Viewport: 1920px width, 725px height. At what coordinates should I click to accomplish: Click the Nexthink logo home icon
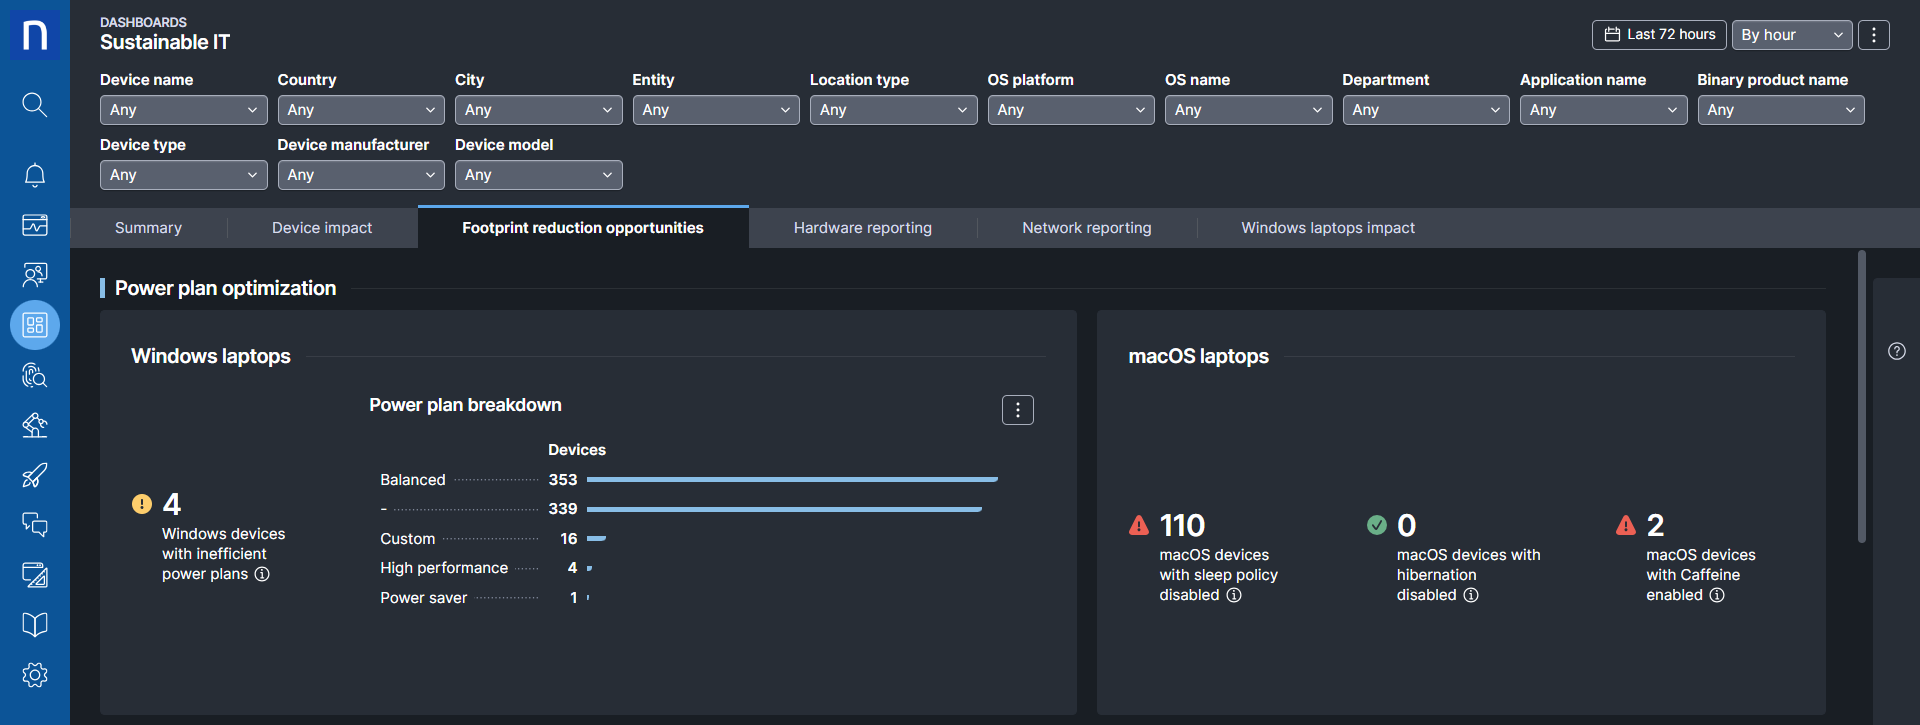tap(34, 35)
